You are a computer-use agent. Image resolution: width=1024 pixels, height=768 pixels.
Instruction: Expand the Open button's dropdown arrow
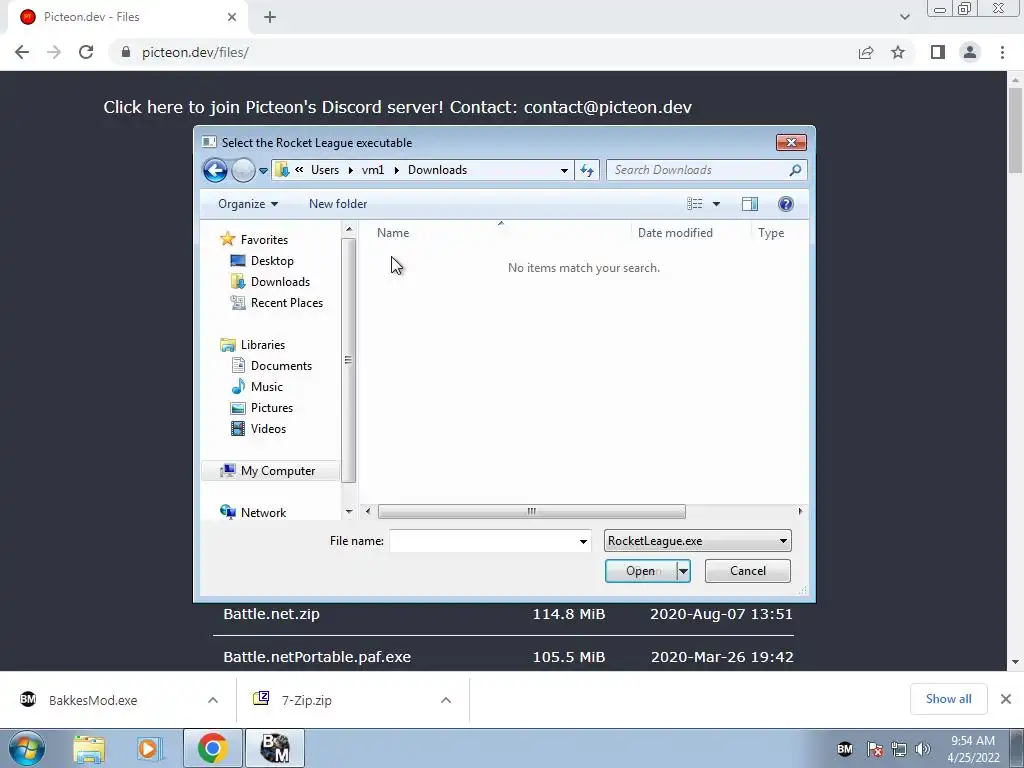pyautogui.click(x=683, y=571)
